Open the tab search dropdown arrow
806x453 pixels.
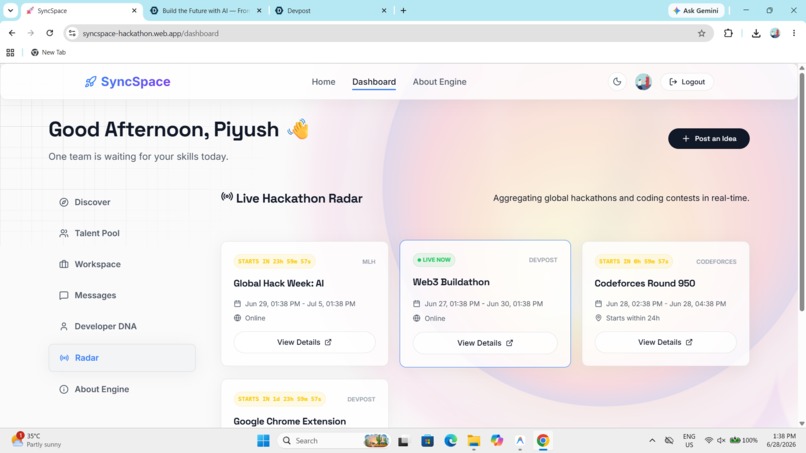pos(10,10)
